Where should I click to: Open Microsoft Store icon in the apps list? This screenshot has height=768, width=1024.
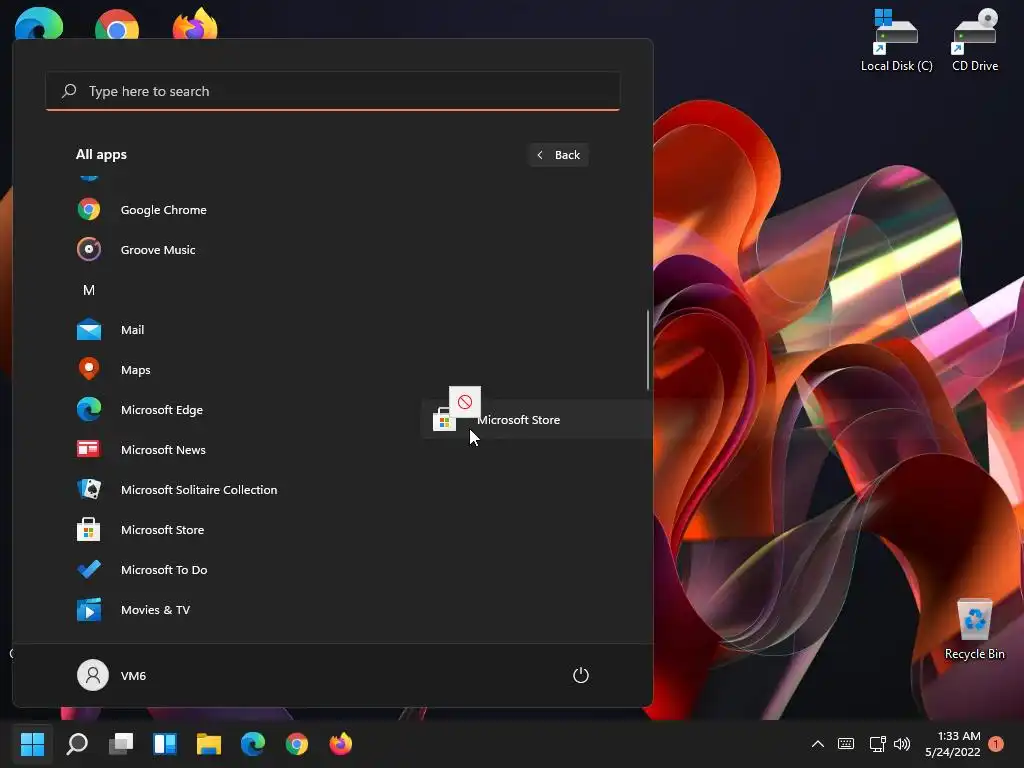click(x=89, y=530)
